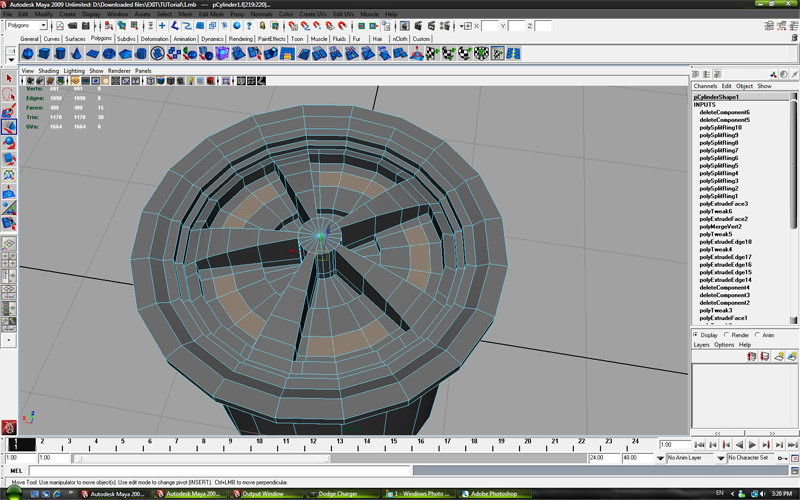Jump to start of playback range
The image size is (800, 500).
[699, 444]
